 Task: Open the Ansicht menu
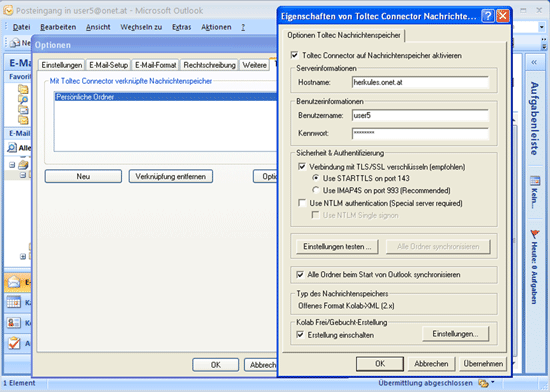(x=98, y=27)
